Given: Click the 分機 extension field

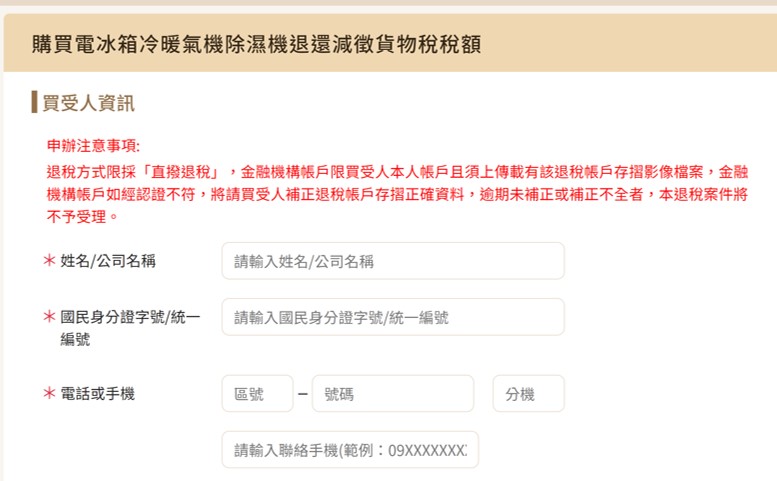Looking at the screenshot, I should pos(528,394).
